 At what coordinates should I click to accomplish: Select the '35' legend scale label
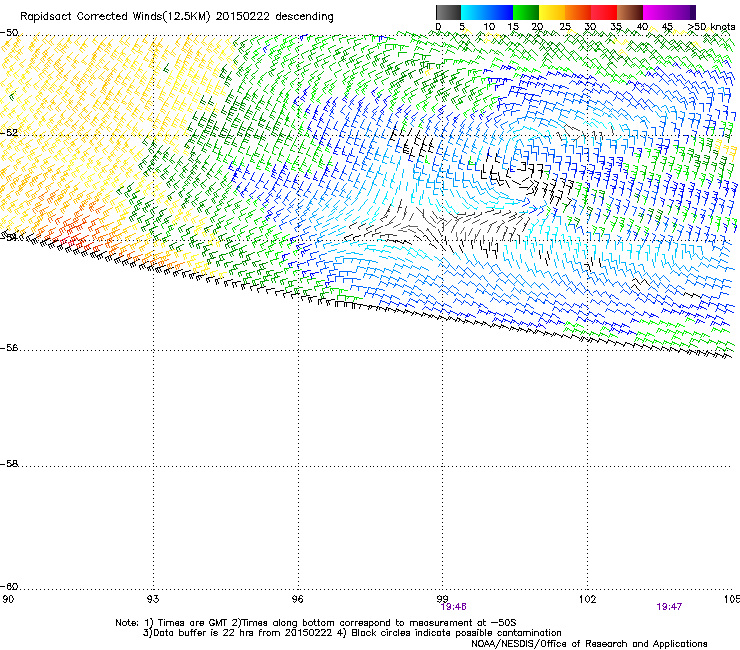[x=615, y=27]
